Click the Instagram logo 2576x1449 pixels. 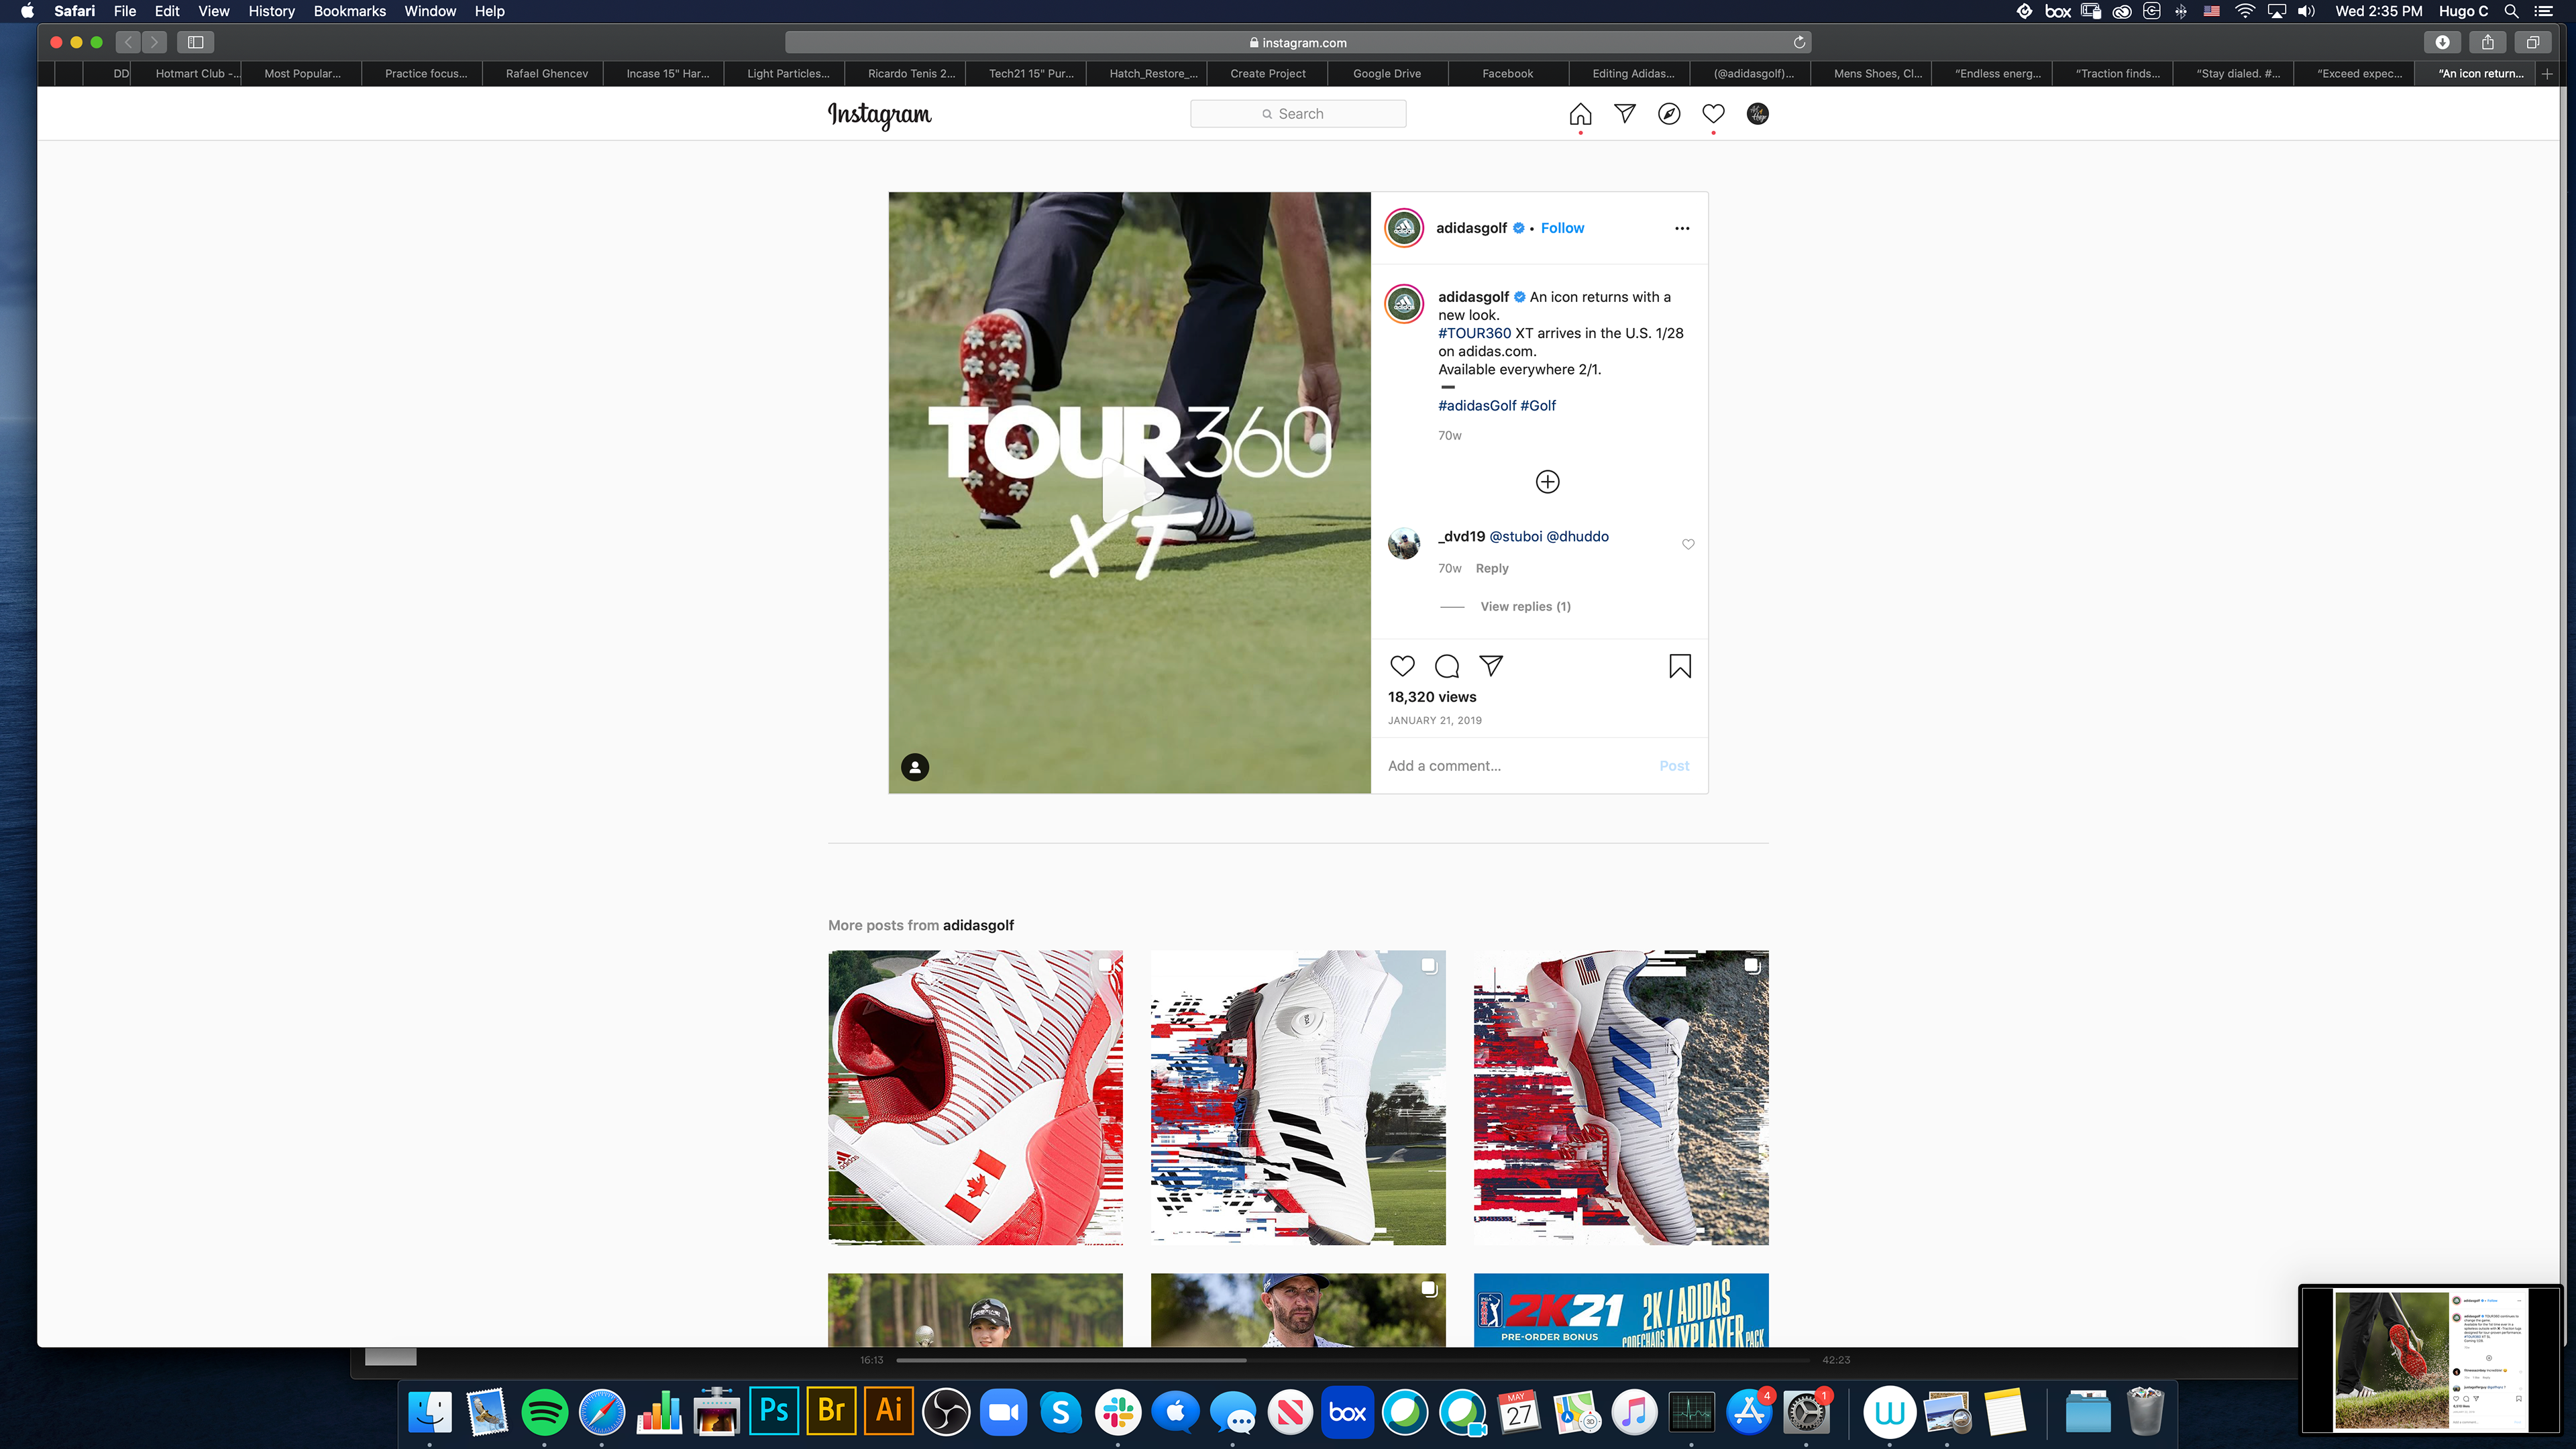(x=879, y=115)
